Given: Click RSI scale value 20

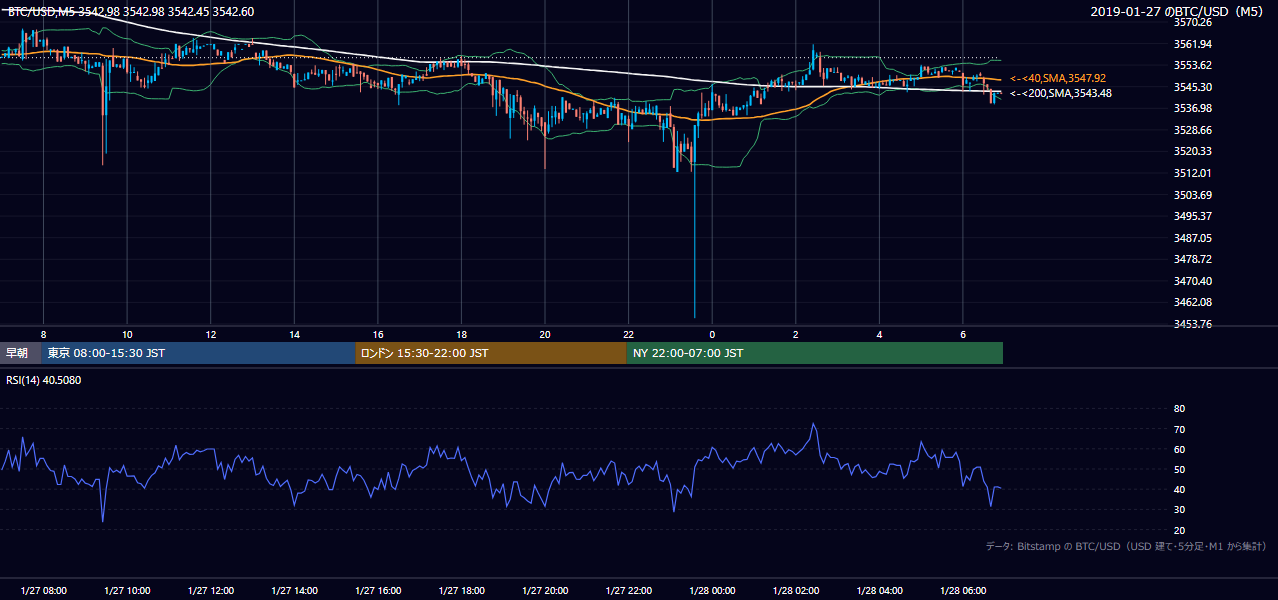Looking at the screenshot, I should coord(1179,530).
